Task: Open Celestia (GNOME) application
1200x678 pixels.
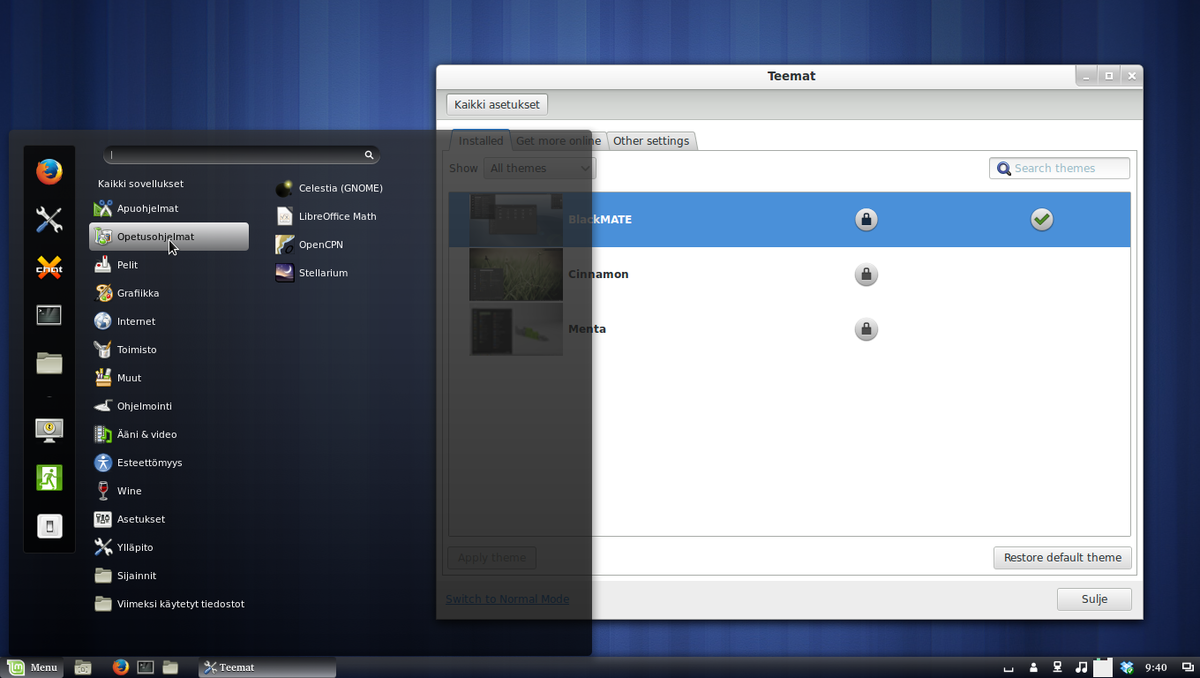Action: coord(340,188)
